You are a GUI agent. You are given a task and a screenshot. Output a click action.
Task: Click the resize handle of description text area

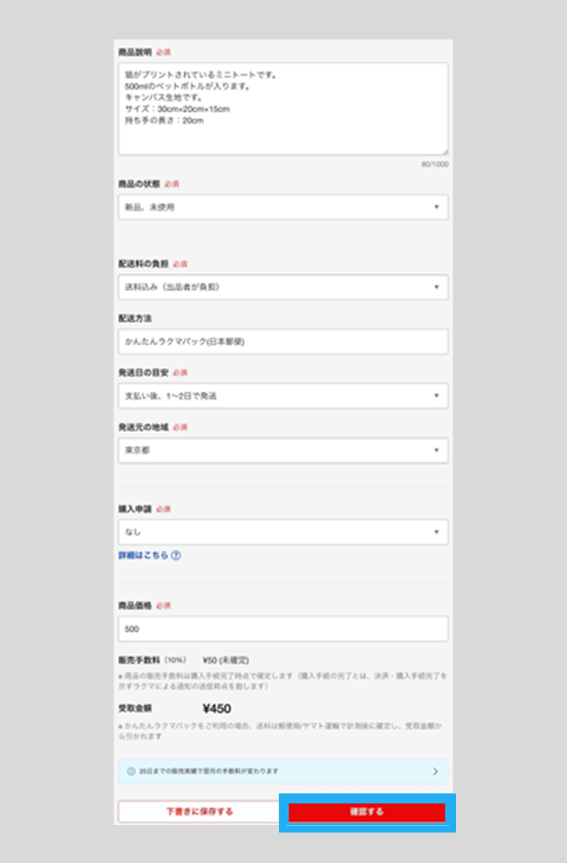tap(444, 151)
